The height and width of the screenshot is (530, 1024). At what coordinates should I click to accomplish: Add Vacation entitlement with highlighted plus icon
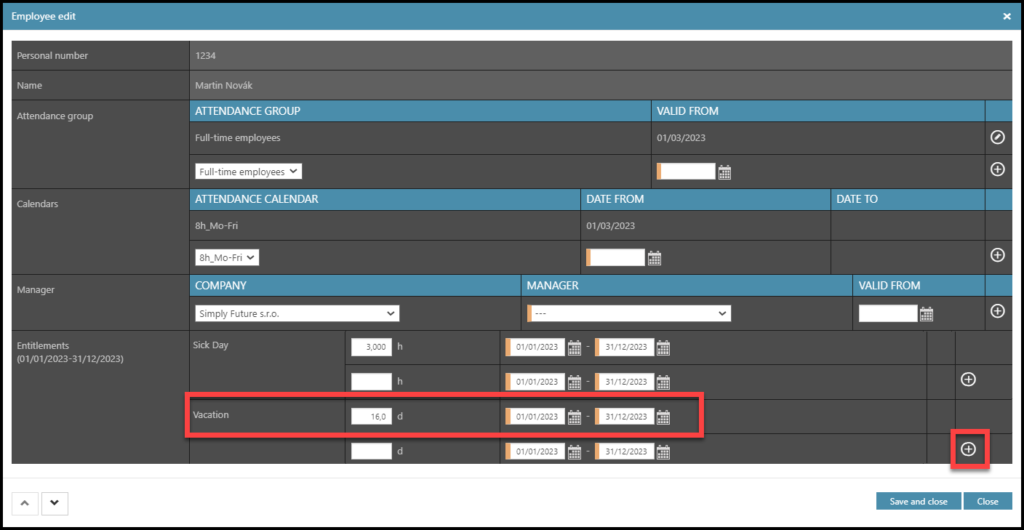pyautogui.click(x=968, y=449)
